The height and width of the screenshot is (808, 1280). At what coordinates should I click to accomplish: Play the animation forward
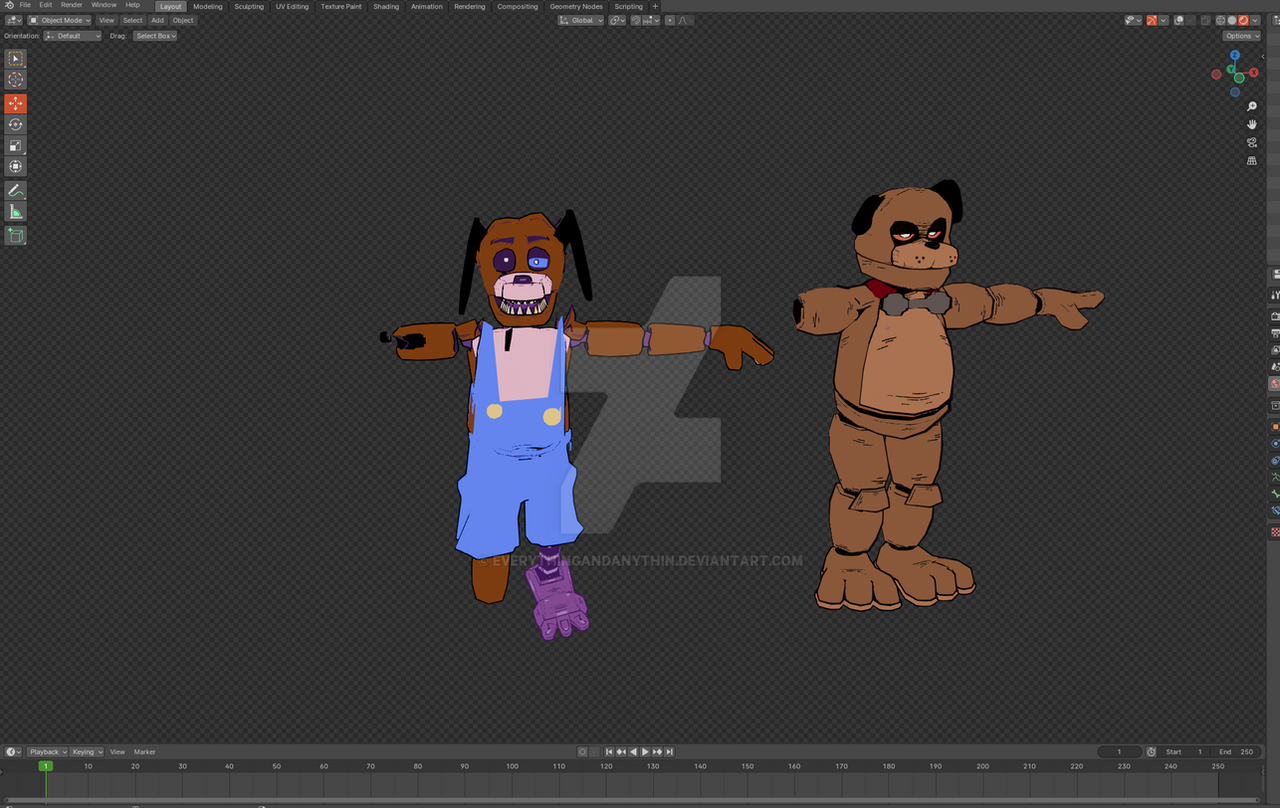click(x=645, y=752)
